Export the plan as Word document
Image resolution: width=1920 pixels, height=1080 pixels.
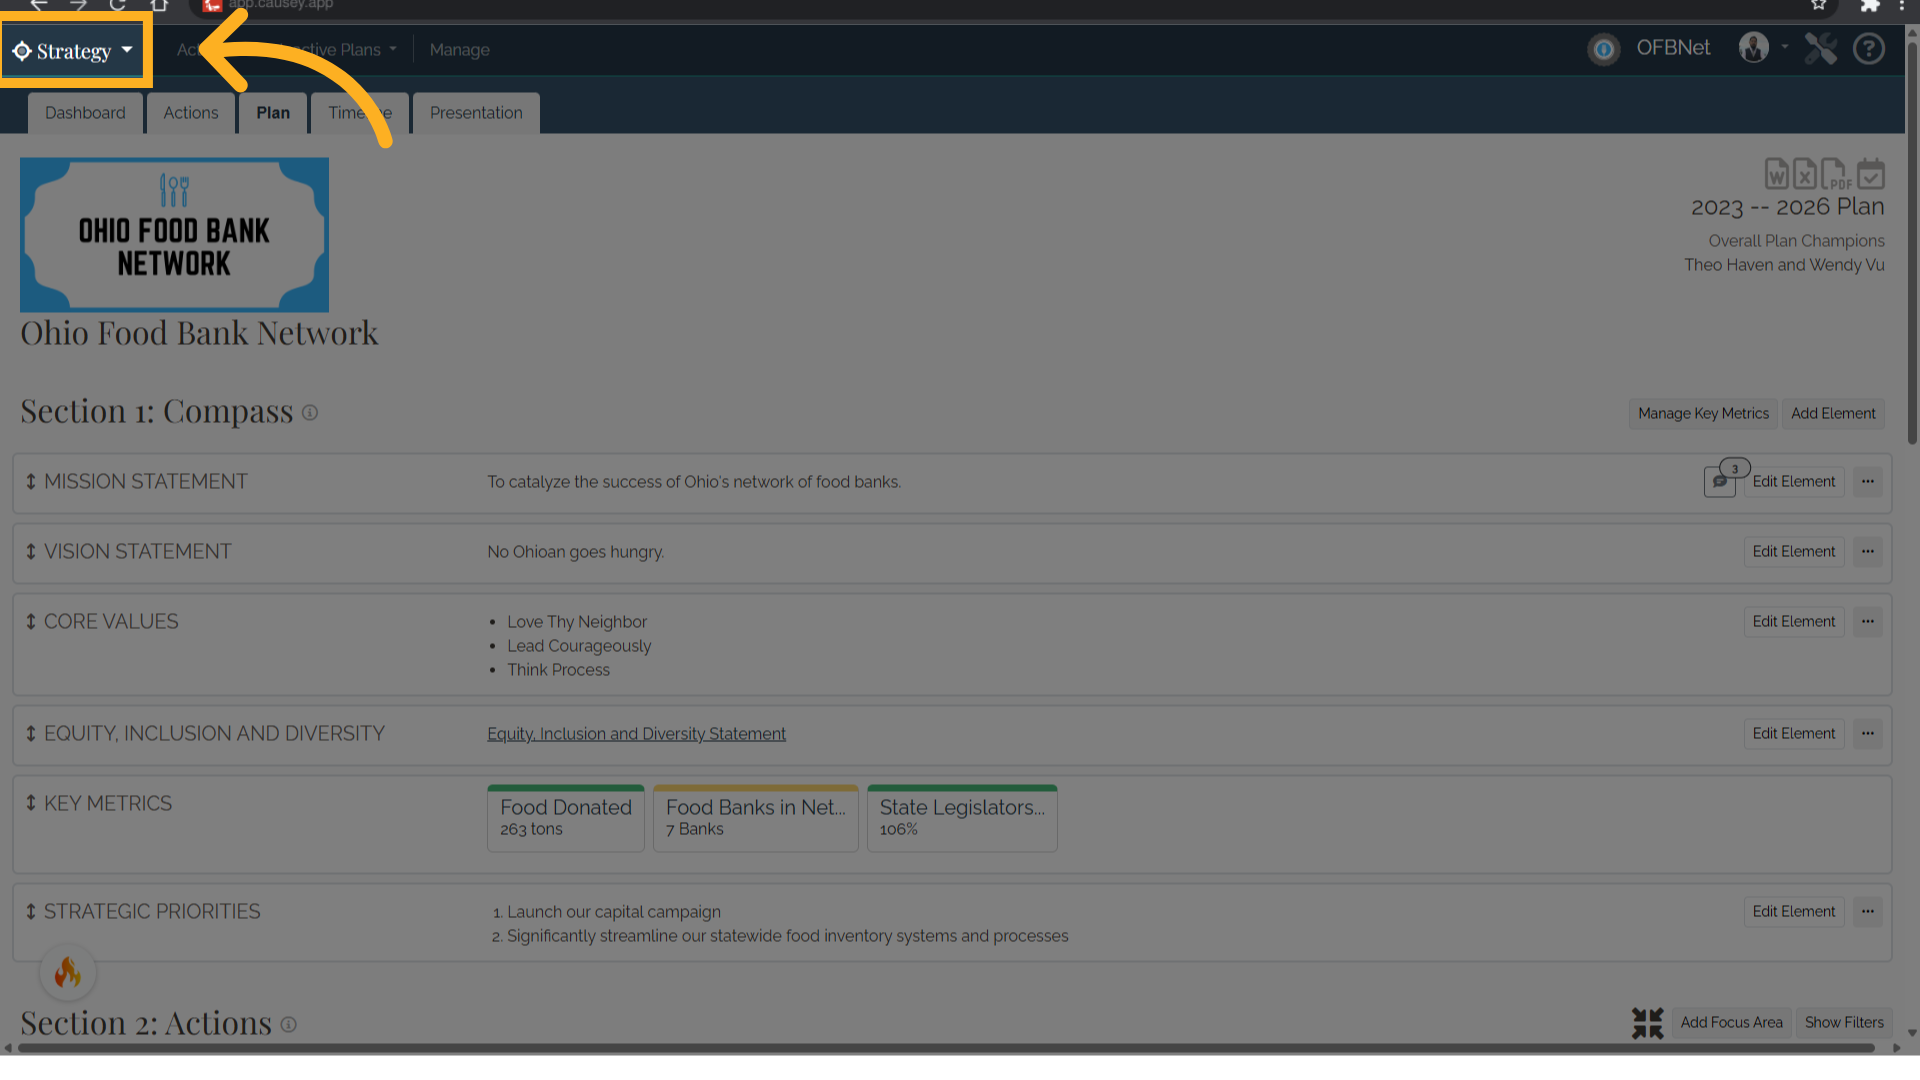pyautogui.click(x=1776, y=174)
